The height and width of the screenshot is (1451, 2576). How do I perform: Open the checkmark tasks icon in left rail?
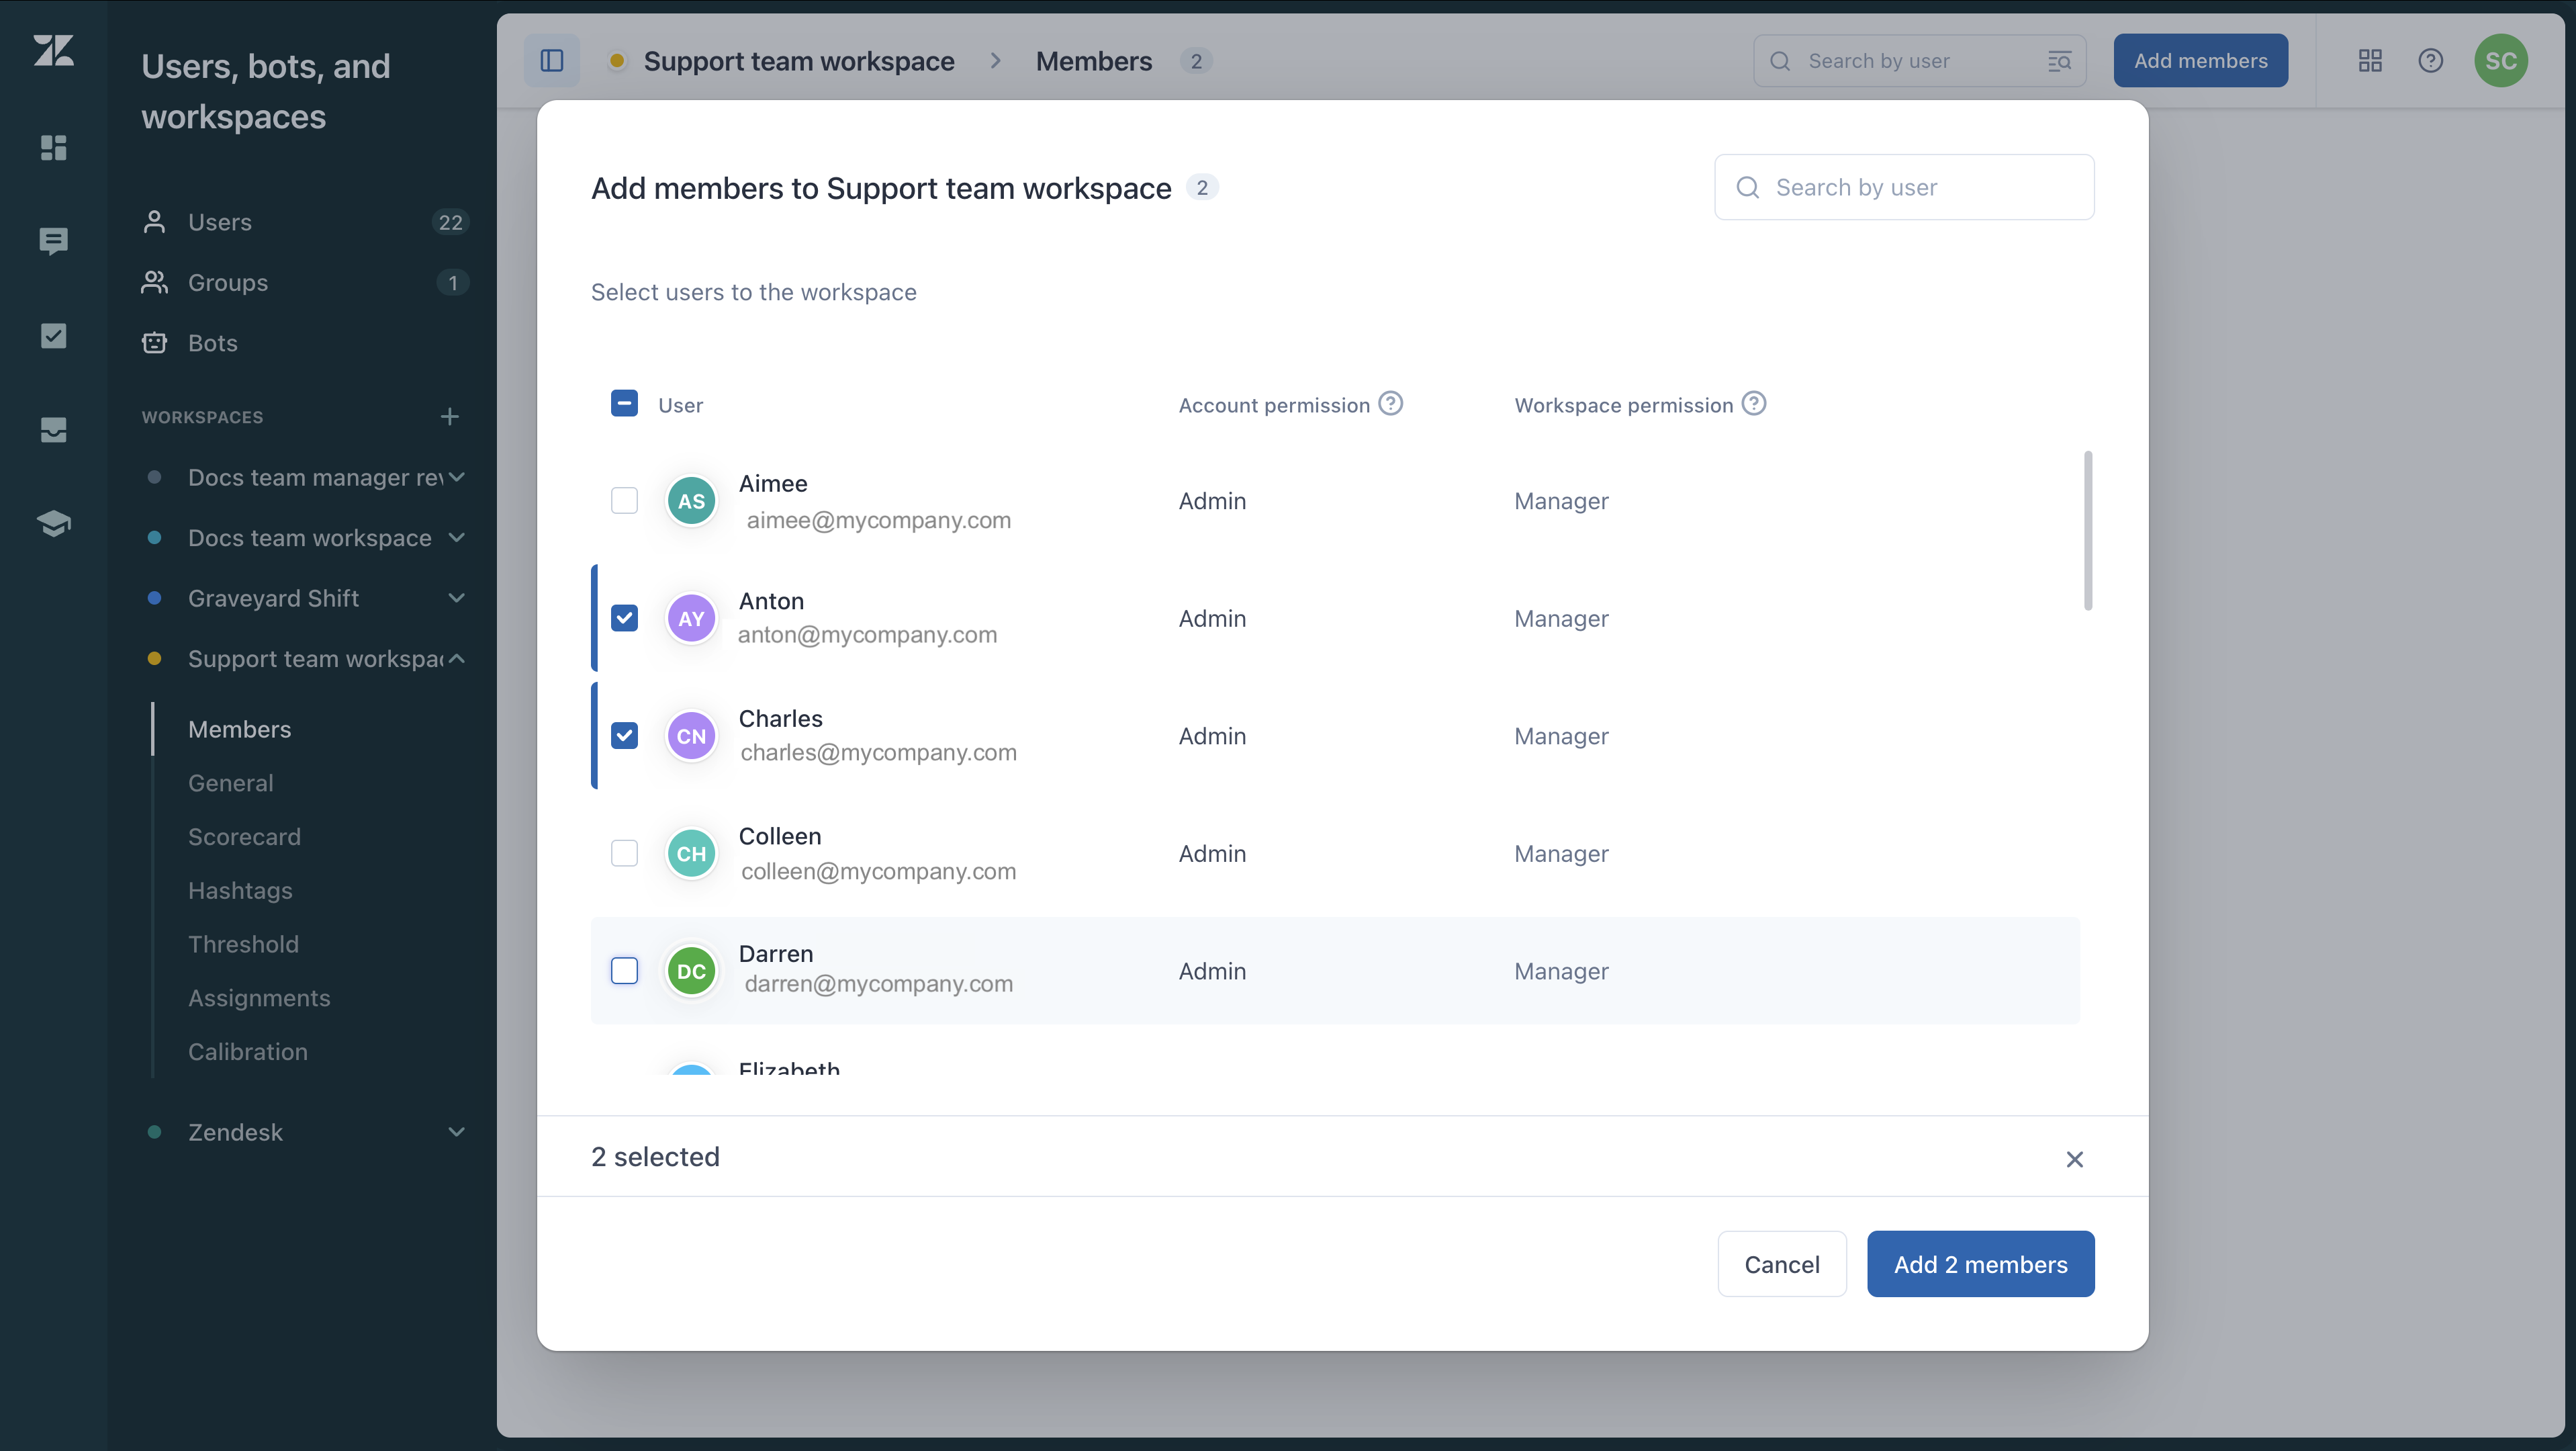(x=54, y=335)
